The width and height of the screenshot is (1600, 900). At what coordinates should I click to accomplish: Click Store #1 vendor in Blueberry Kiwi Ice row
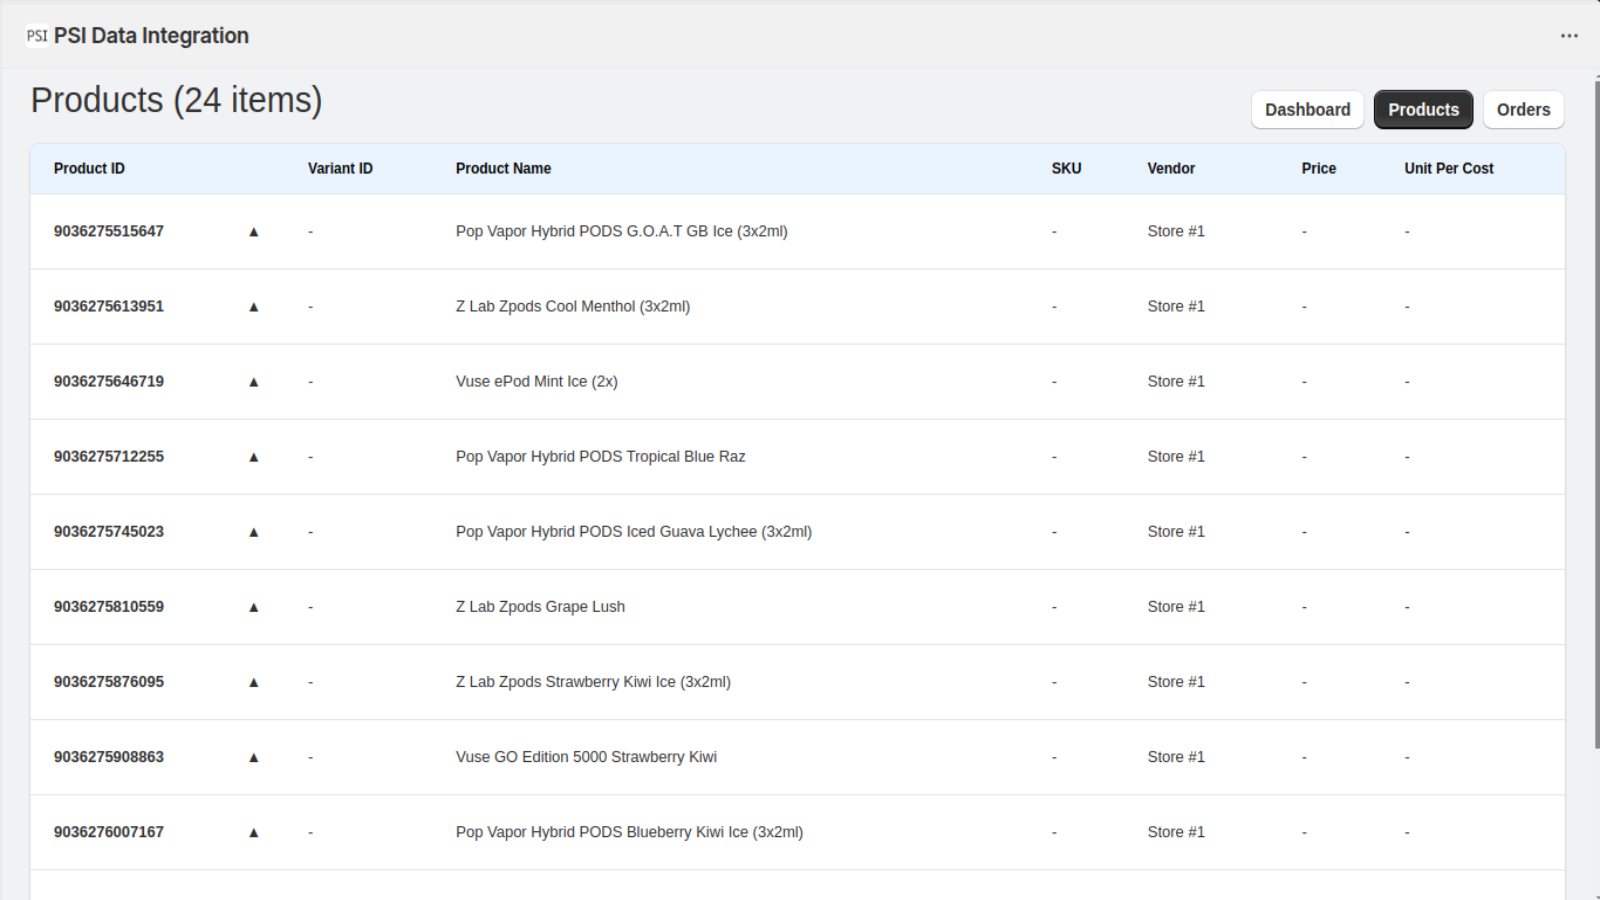point(1176,832)
